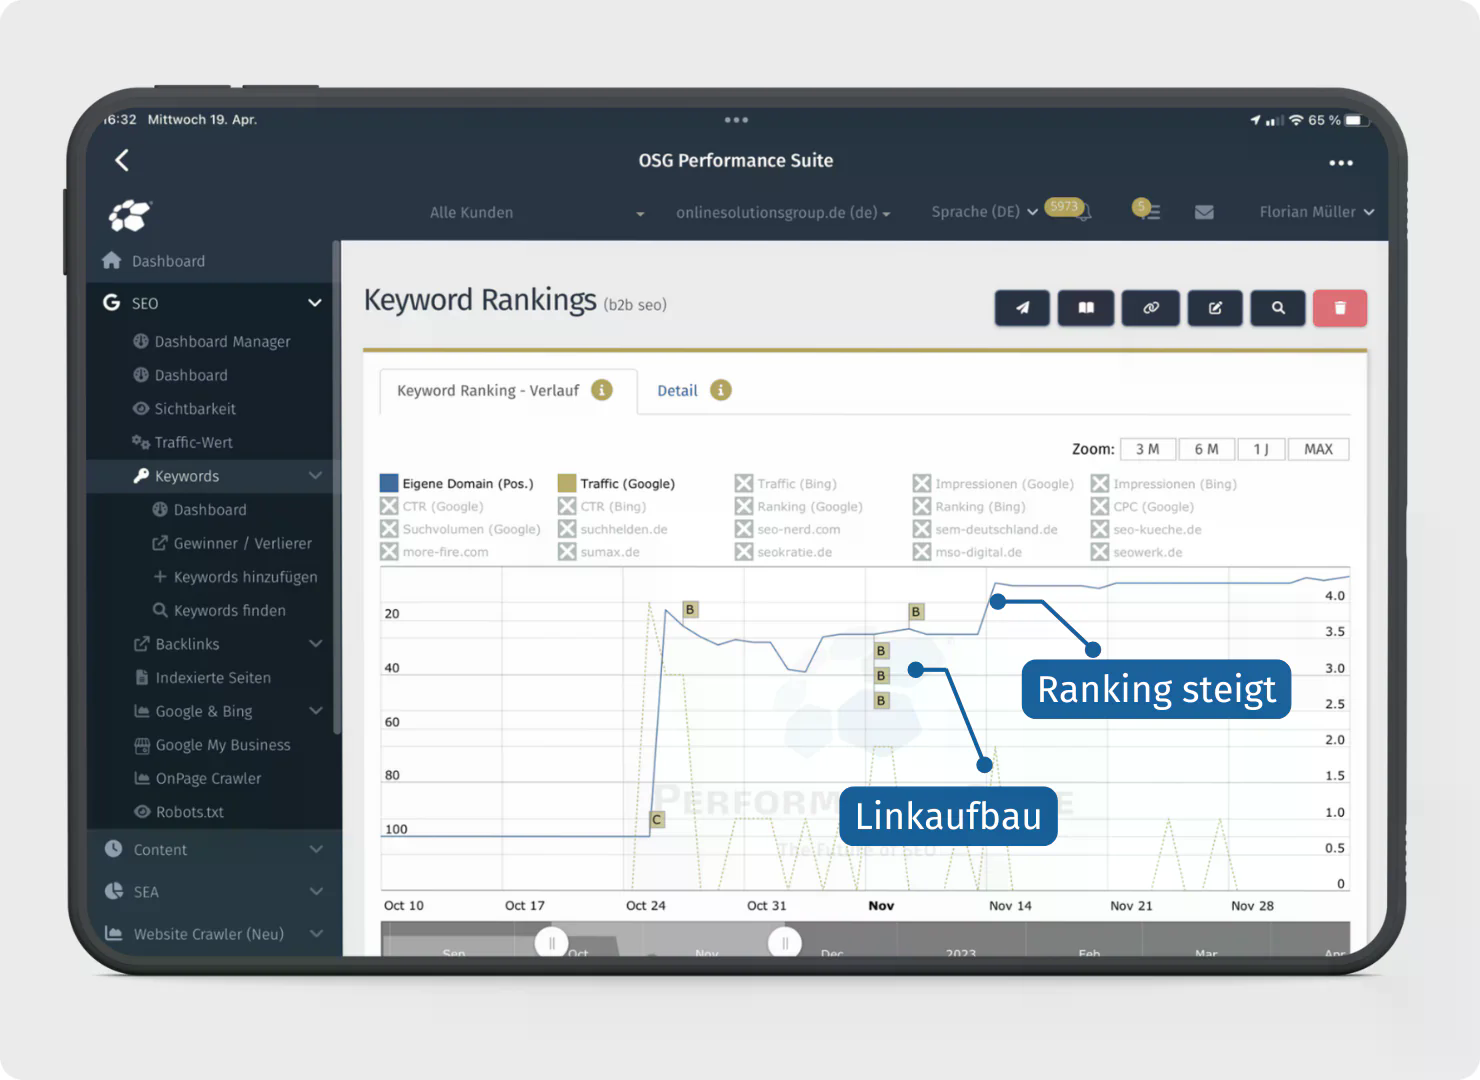Enable the suchhelden.de competitor series

tap(567, 529)
